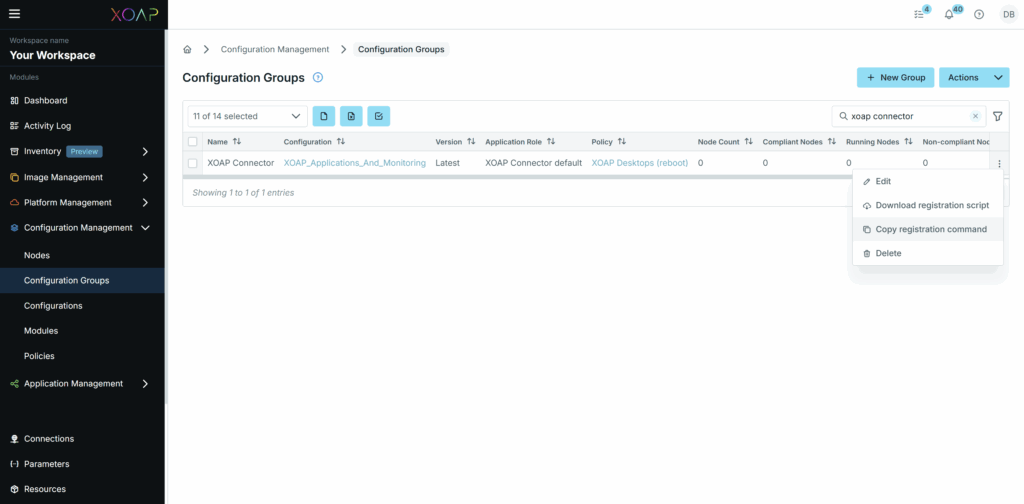
Task: Open the Actions dropdown arrow
Action: [999, 78]
